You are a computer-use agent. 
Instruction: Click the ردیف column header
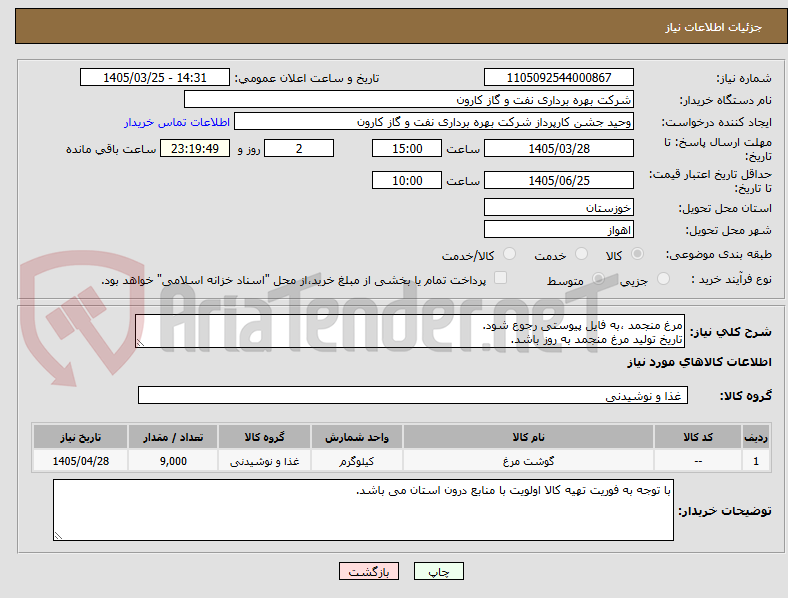tap(756, 437)
